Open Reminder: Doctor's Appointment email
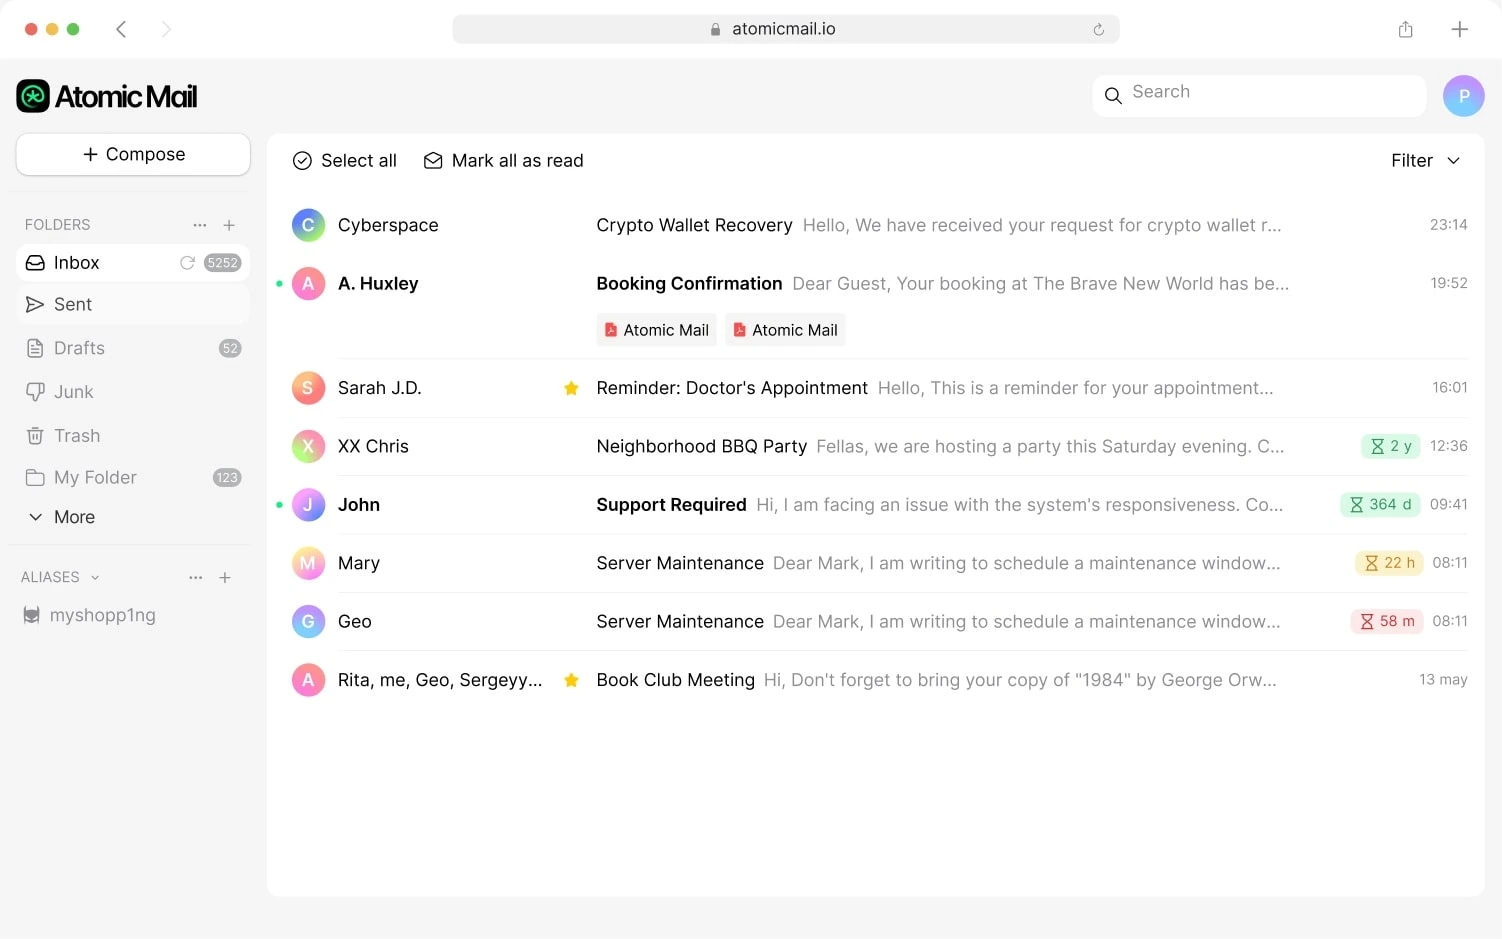1502x939 pixels. pos(732,388)
